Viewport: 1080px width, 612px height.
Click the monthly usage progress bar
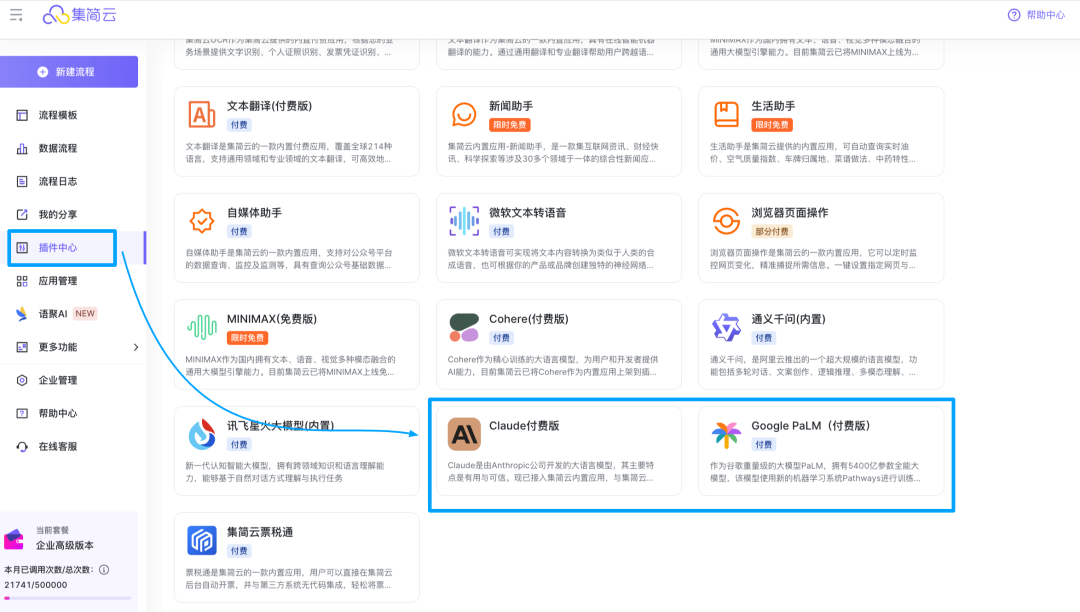click(68, 598)
